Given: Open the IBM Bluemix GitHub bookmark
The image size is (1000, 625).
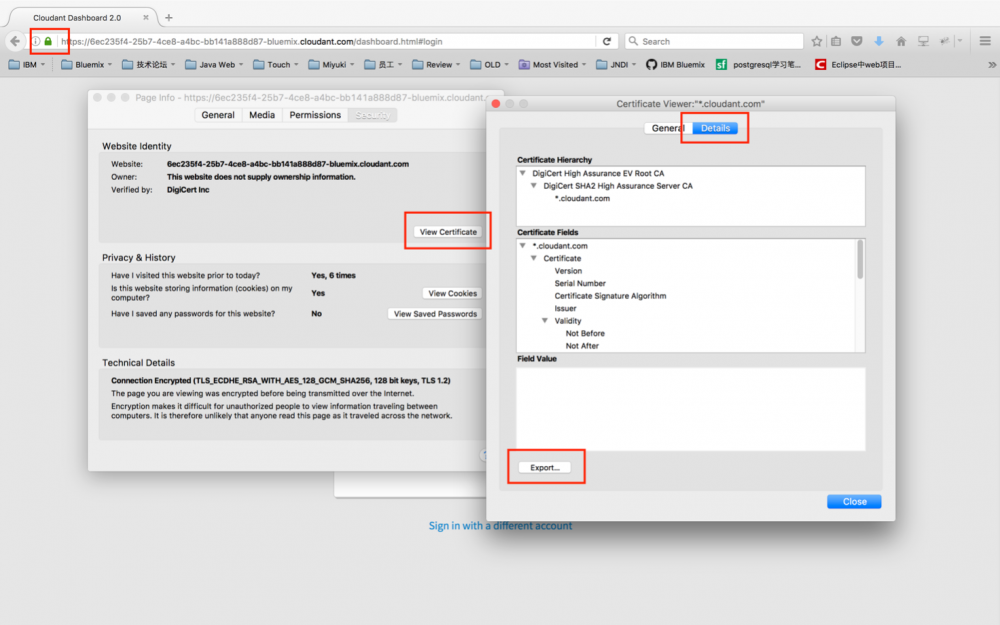Looking at the screenshot, I should click(x=675, y=64).
